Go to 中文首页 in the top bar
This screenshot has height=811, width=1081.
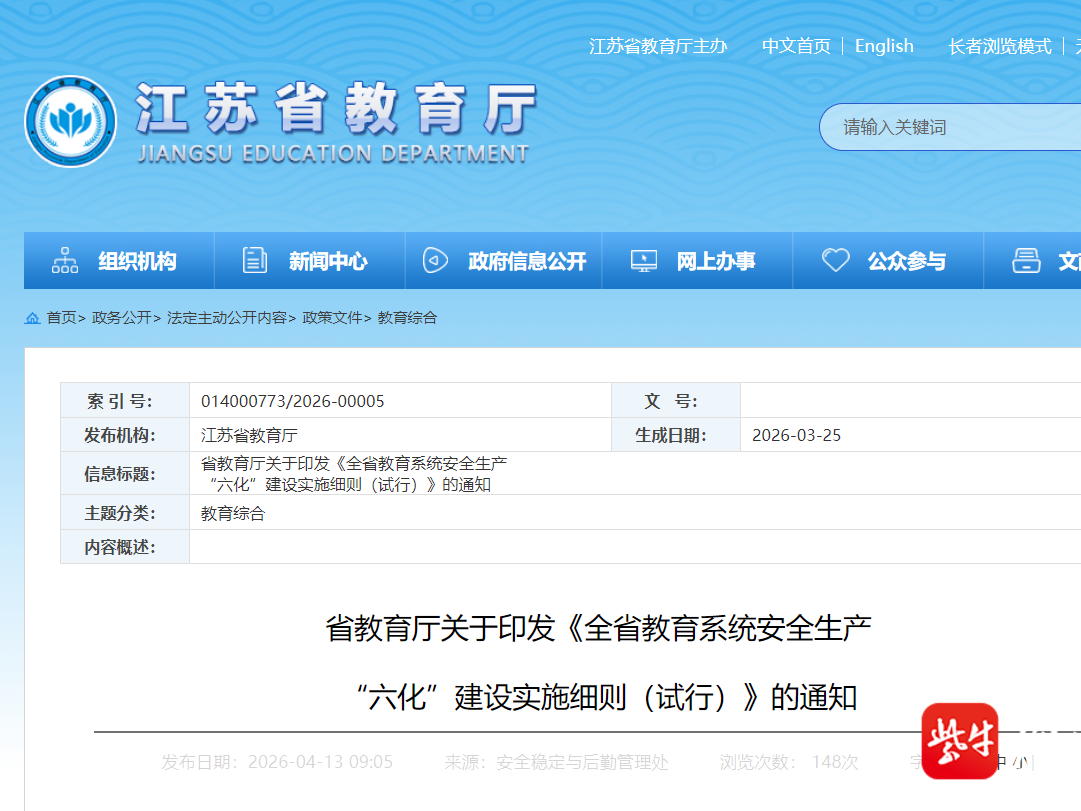click(796, 46)
